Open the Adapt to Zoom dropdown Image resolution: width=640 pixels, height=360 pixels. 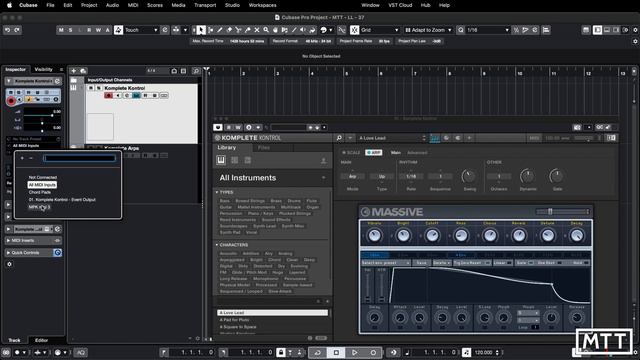point(428,30)
